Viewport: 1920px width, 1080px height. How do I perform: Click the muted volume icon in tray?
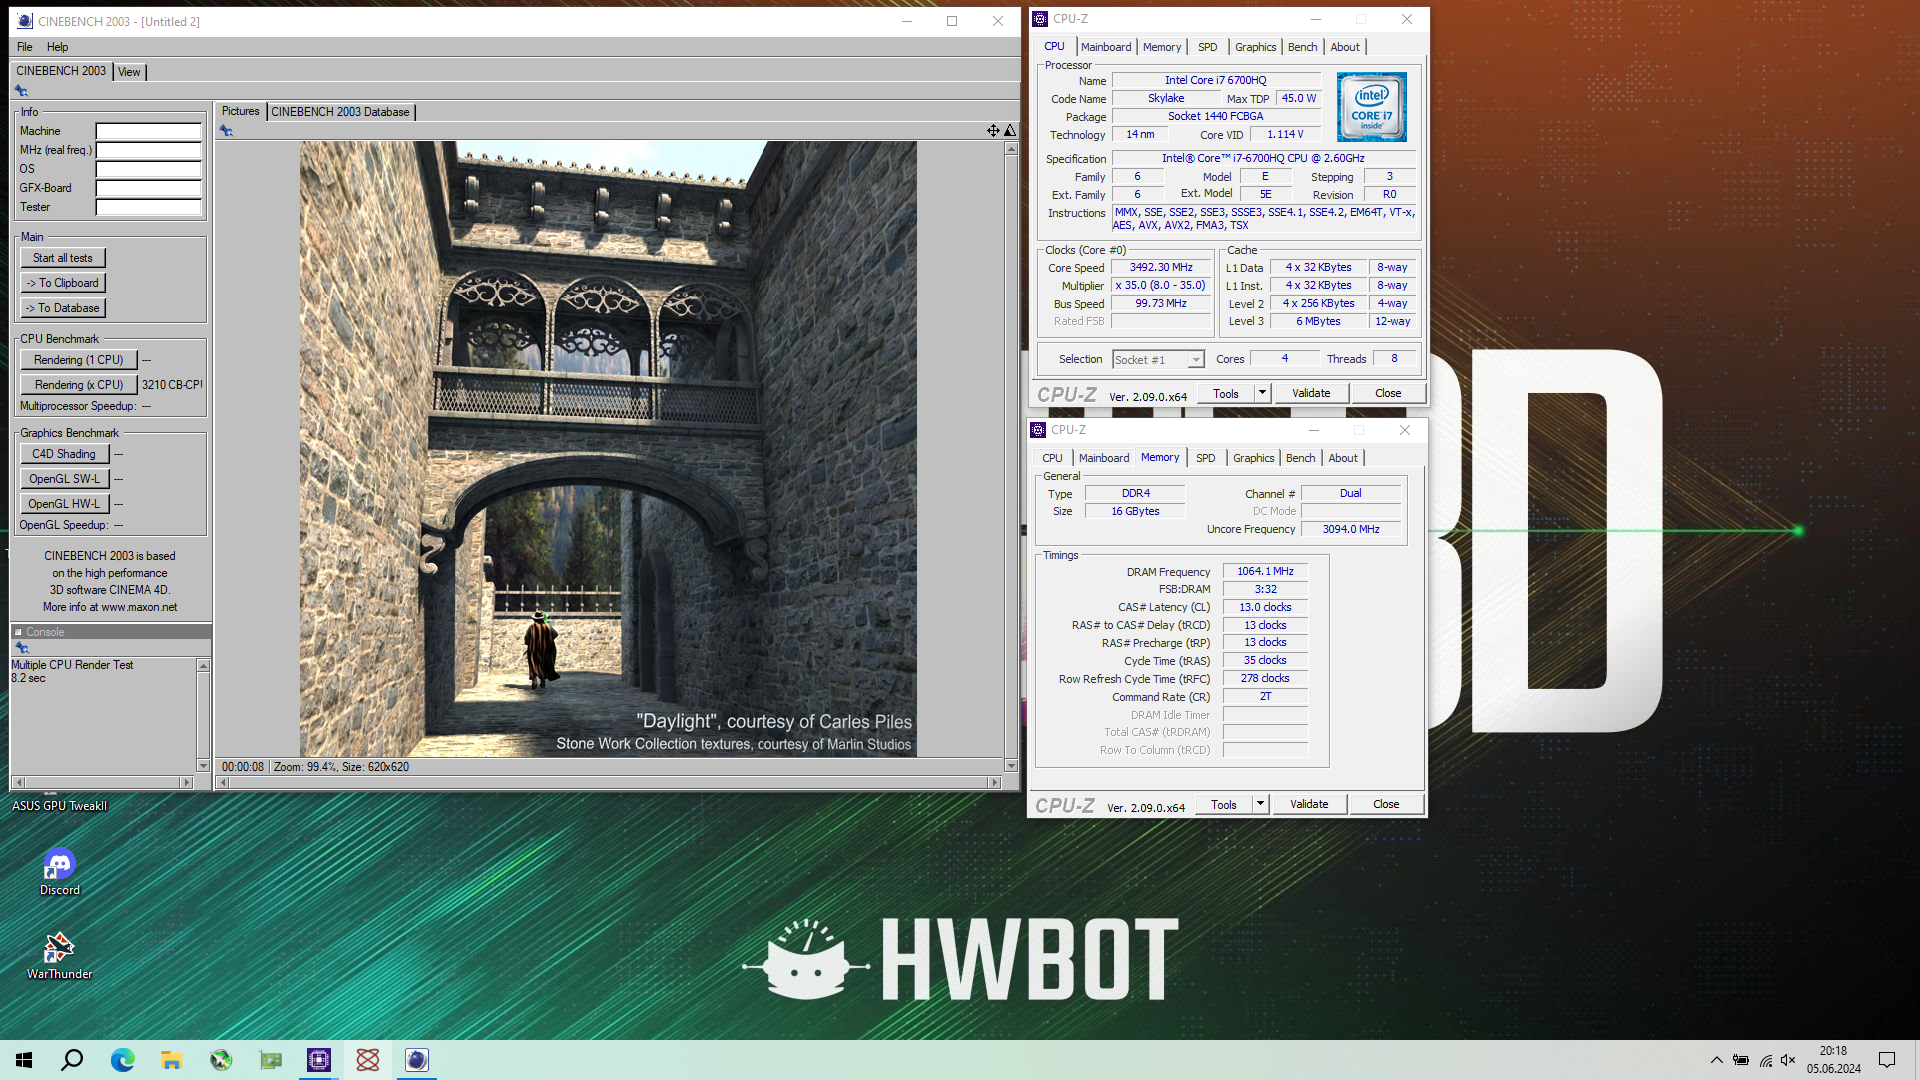1788,1060
